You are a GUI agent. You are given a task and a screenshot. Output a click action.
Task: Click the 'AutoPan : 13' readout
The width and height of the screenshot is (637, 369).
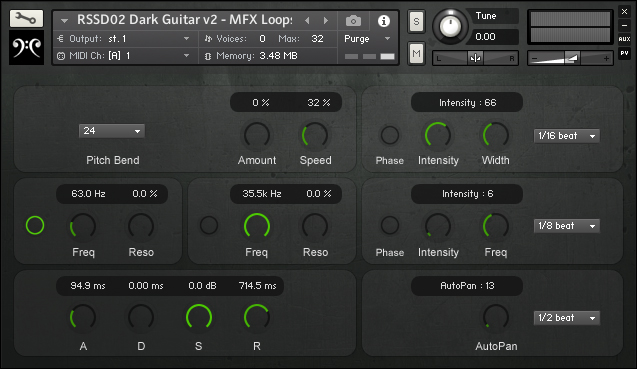click(x=467, y=286)
